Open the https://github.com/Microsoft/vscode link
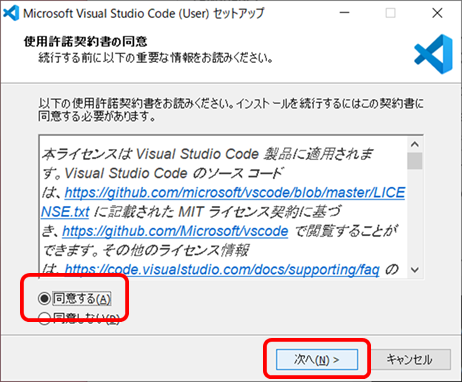Screen dimensions: 462x382 (175, 231)
